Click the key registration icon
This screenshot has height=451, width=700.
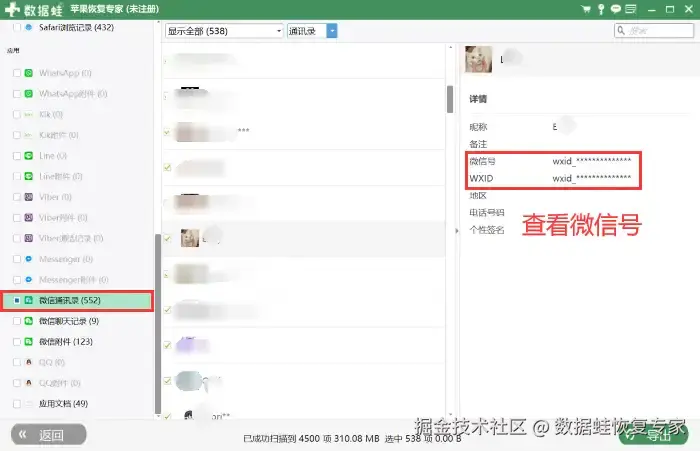601,9
